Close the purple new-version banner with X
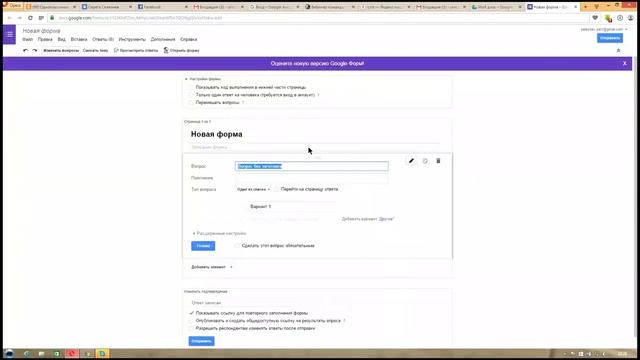 624,63
